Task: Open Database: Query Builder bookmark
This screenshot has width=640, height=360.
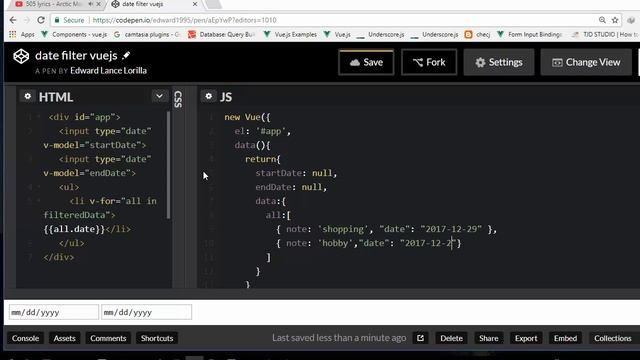Action: [221, 35]
